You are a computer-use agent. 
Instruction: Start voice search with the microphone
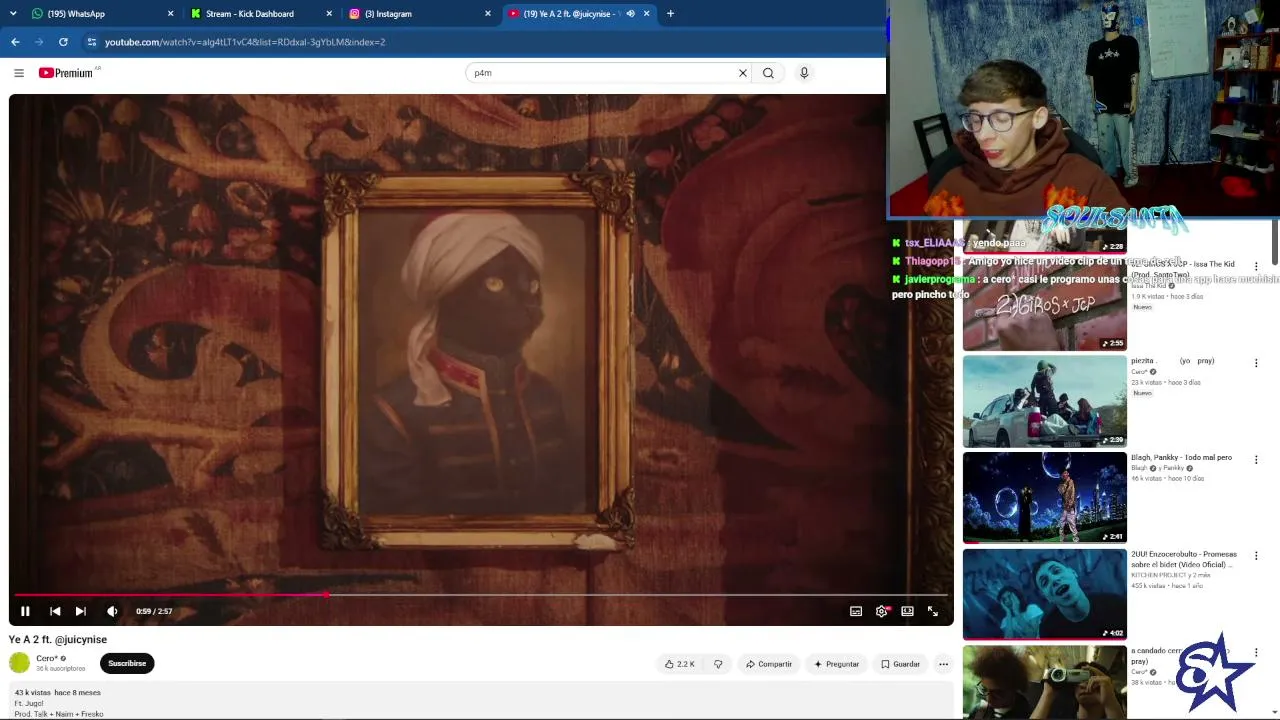coord(804,73)
